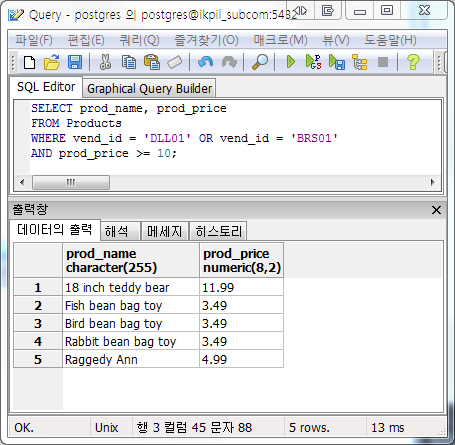Click price 3.49 in Fish row
The width and height of the screenshot is (455, 445).
pyautogui.click(x=242, y=305)
